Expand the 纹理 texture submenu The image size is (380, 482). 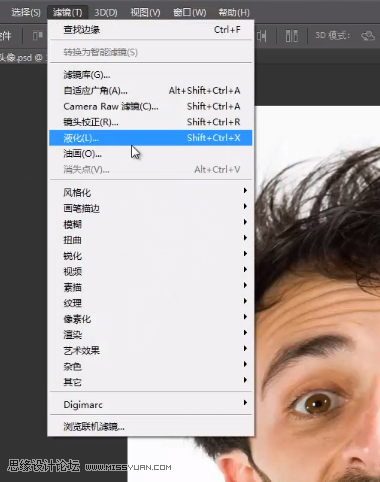[151, 303]
